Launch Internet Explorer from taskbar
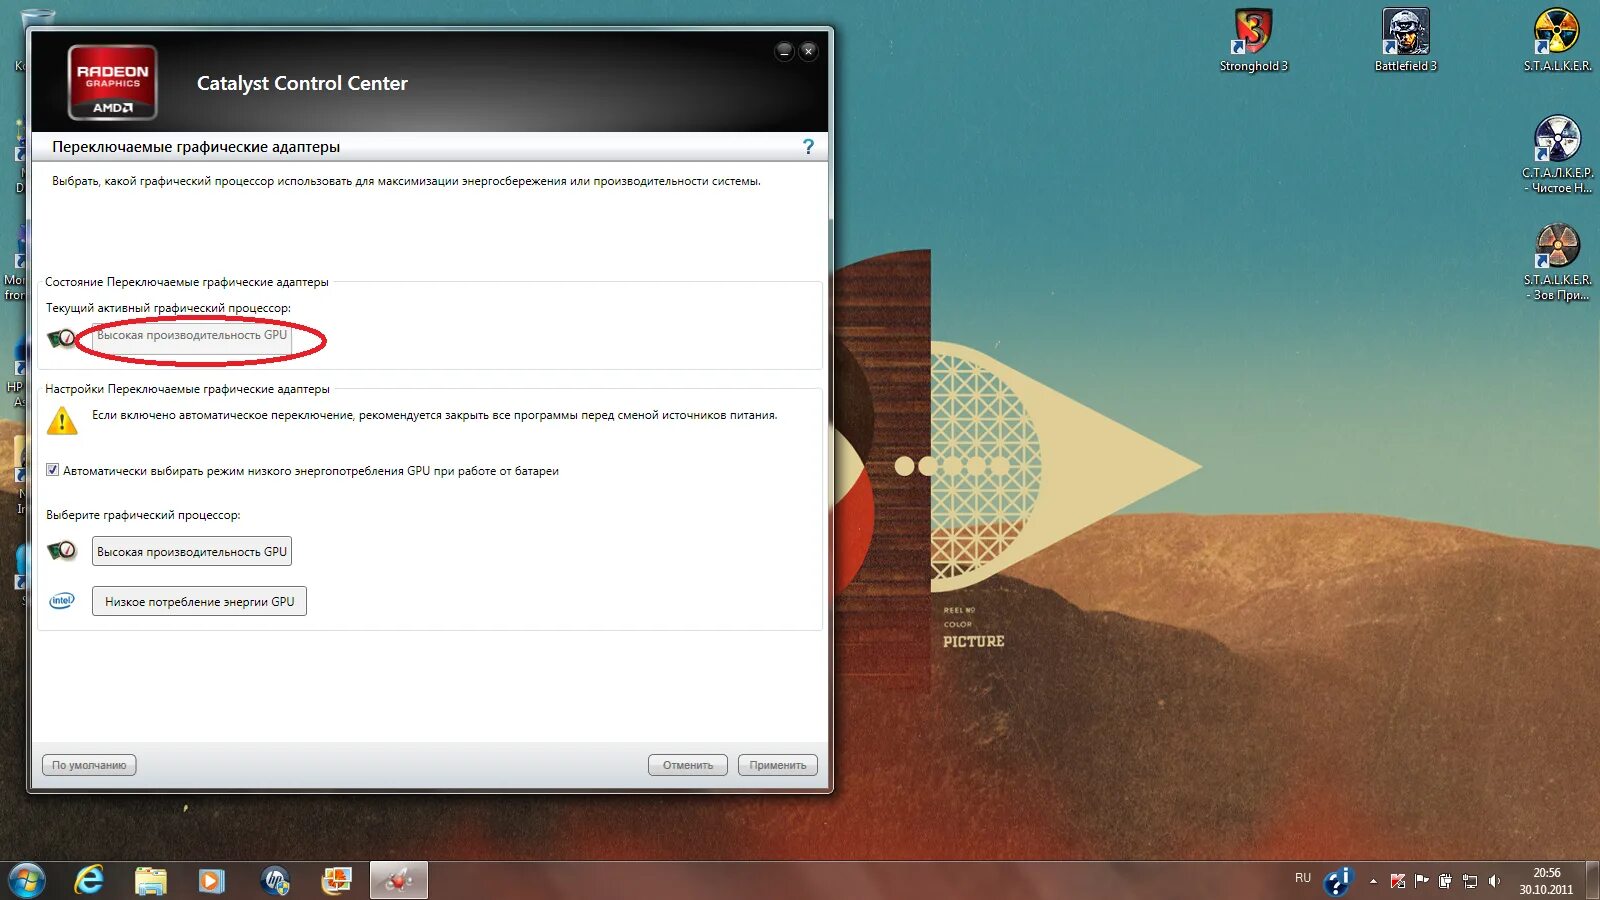The height and width of the screenshot is (900, 1600). click(x=90, y=881)
